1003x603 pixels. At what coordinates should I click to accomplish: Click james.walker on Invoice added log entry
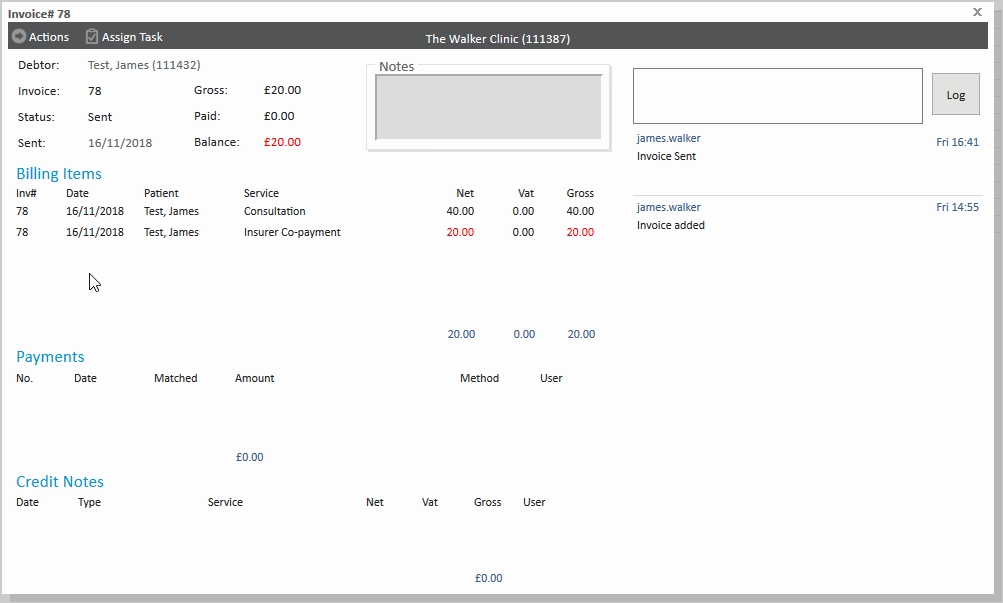coord(668,207)
